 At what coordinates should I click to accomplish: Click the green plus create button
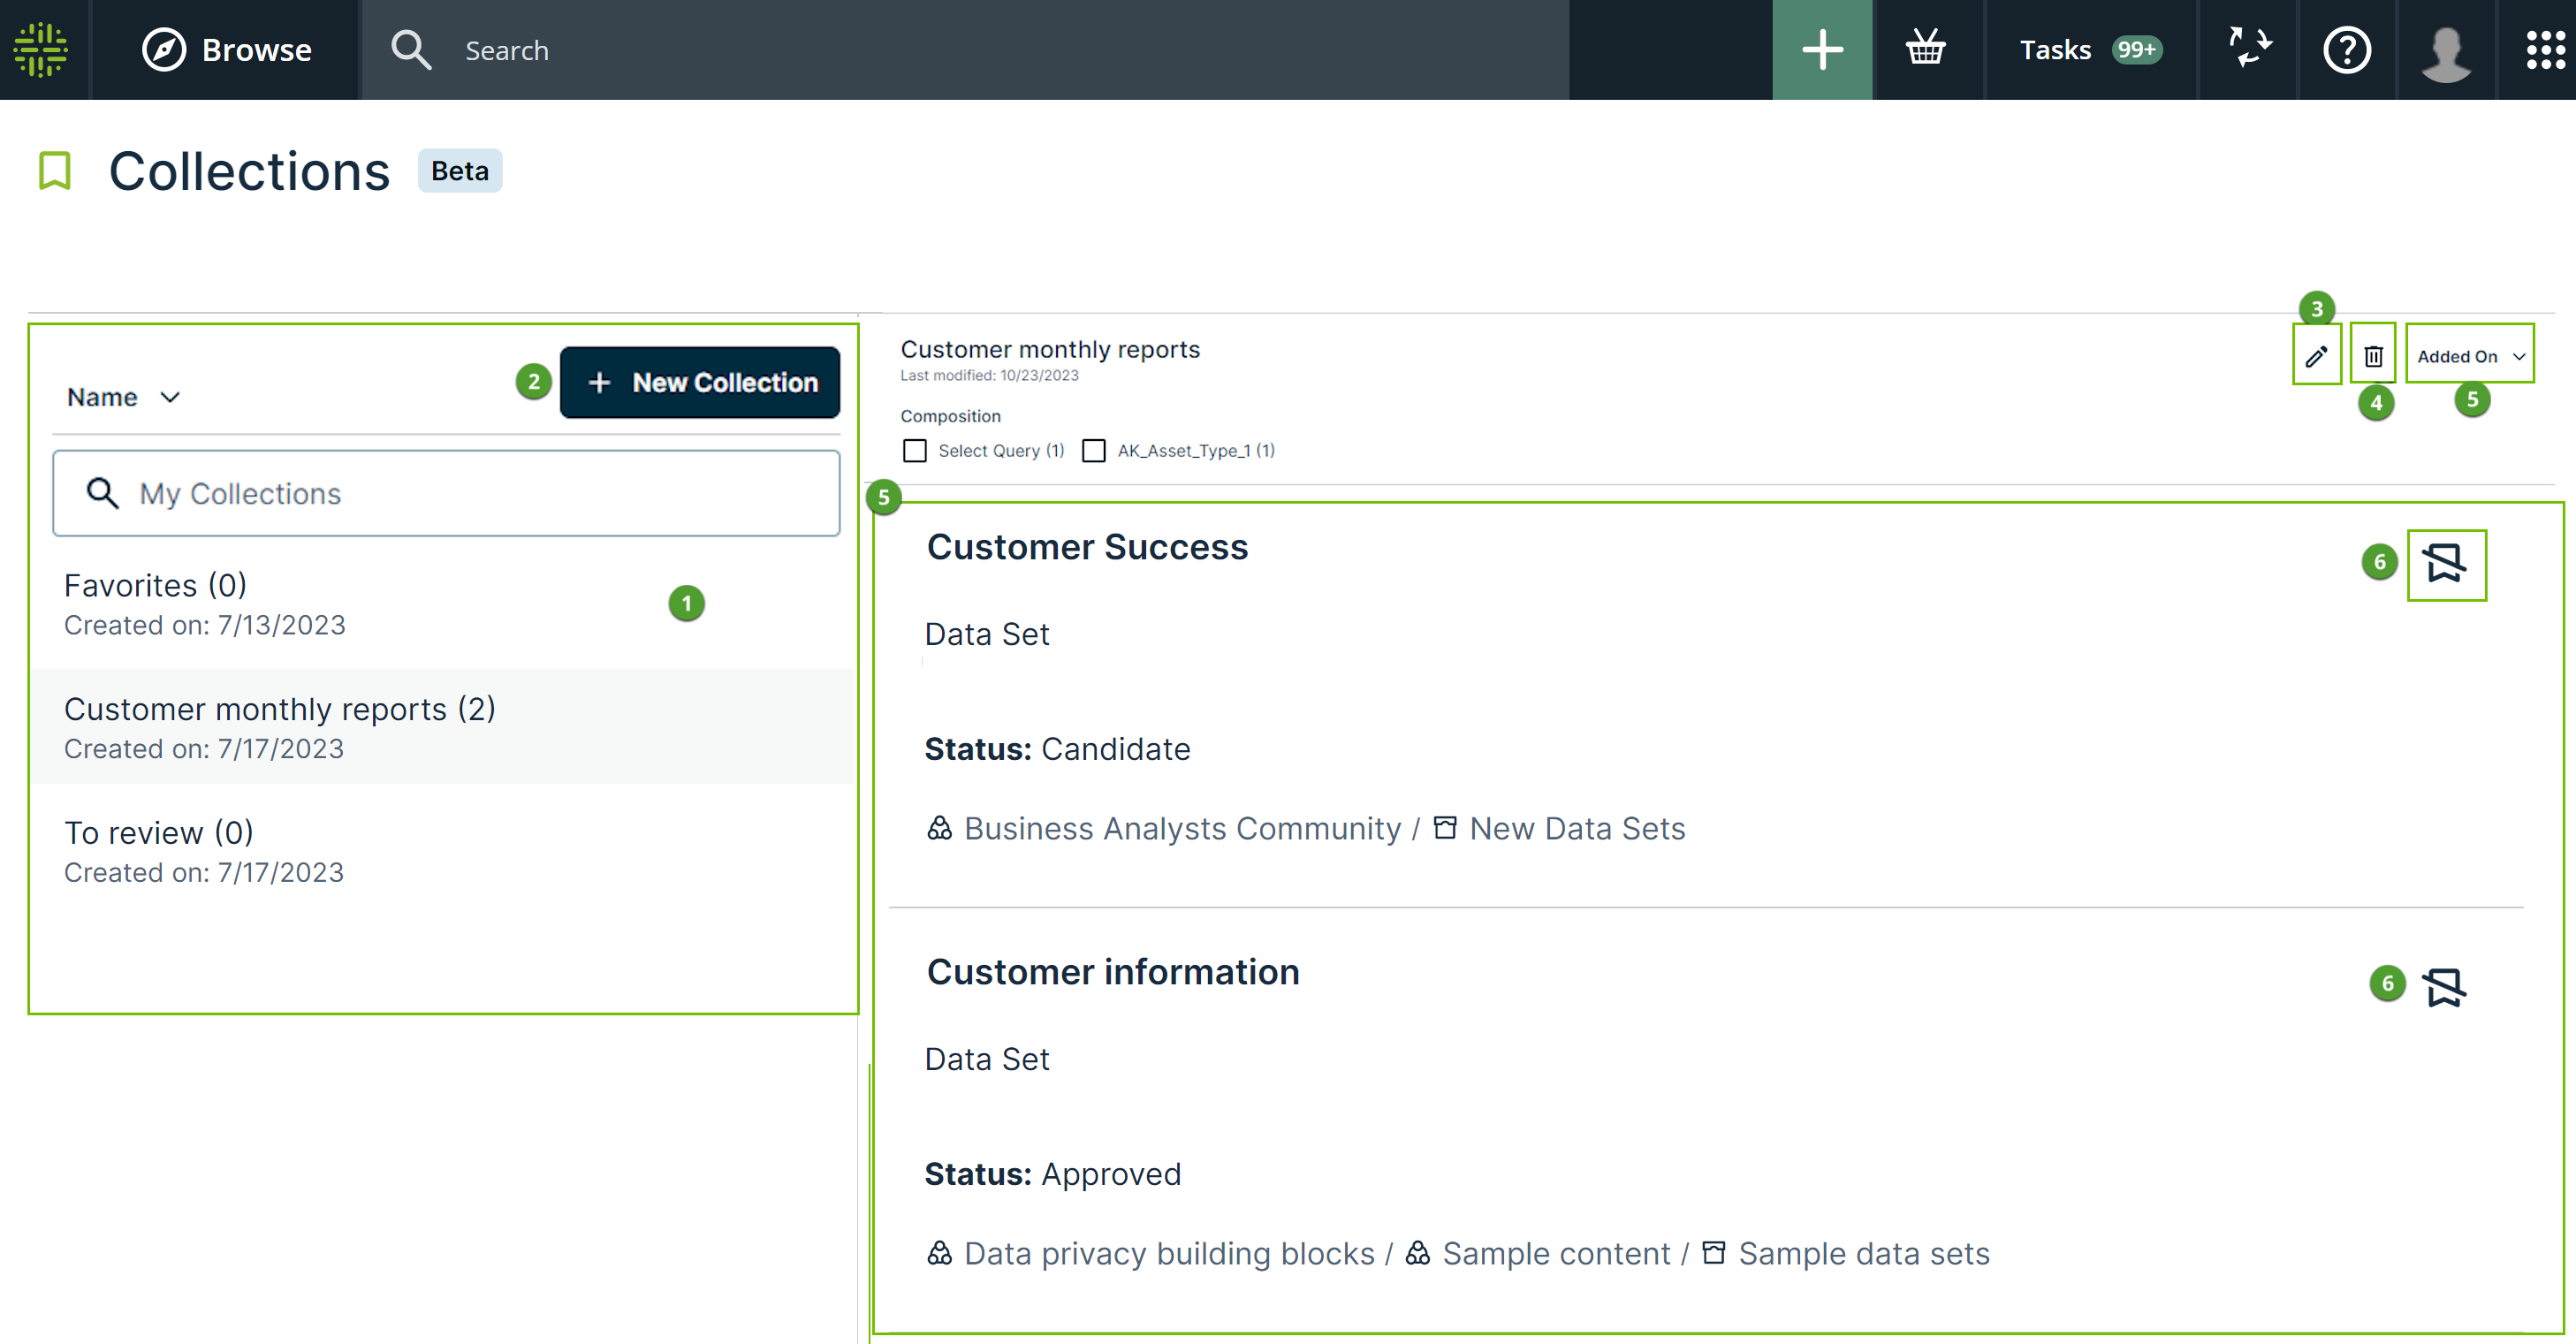click(x=1821, y=49)
